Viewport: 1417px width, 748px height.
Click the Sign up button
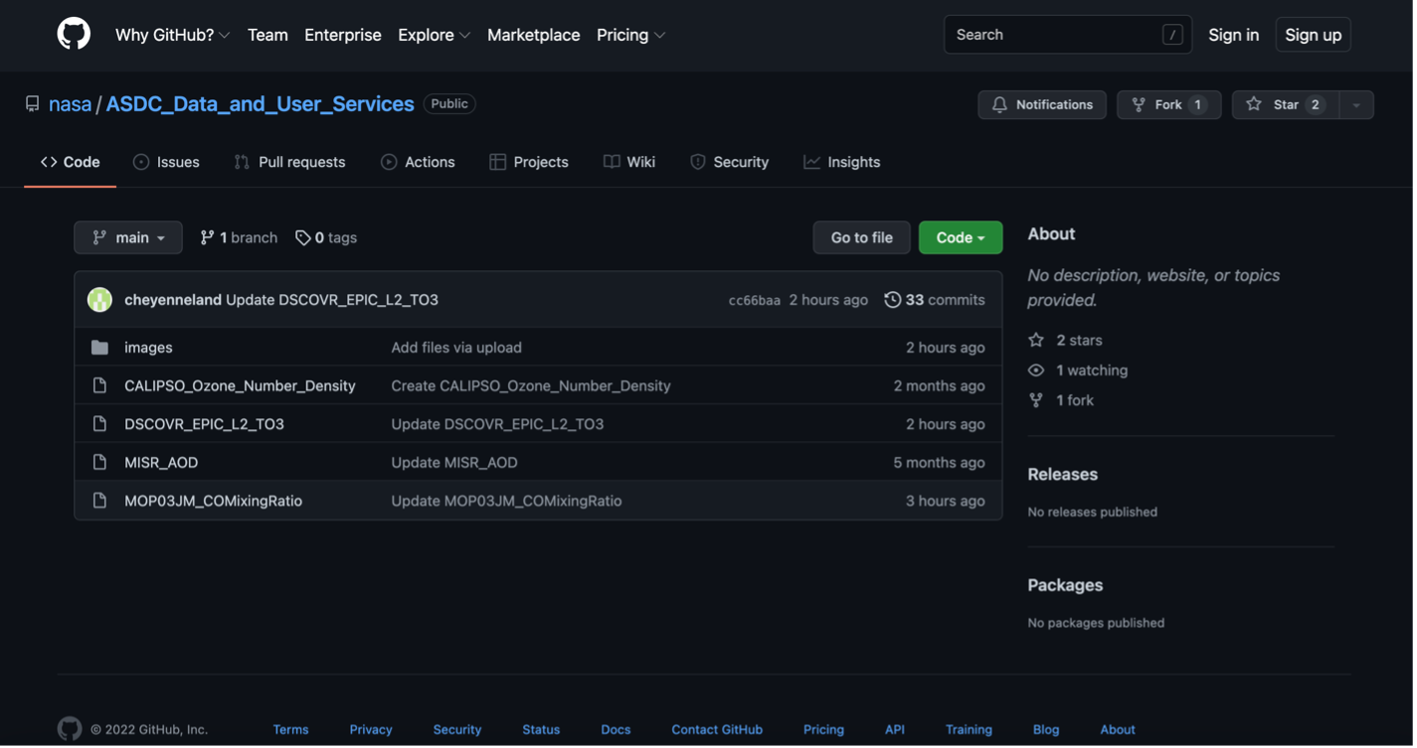coord(1313,35)
